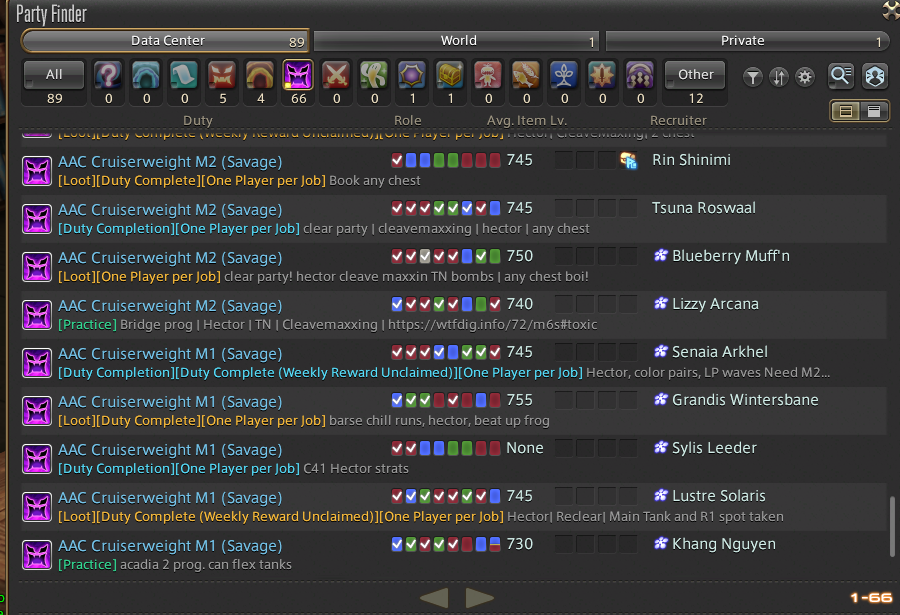The width and height of the screenshot is (900, 615).
Task: Select the green cactuar Gold Saucer icon
Action: (x=374, y=75)
